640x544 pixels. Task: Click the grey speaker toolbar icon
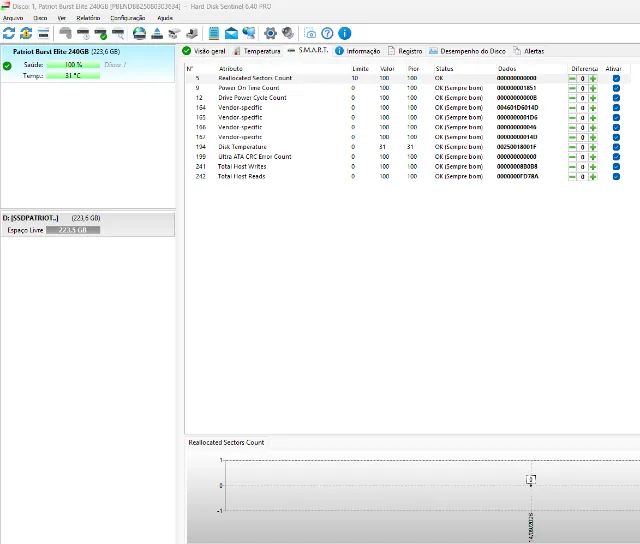tap(288, 33)
